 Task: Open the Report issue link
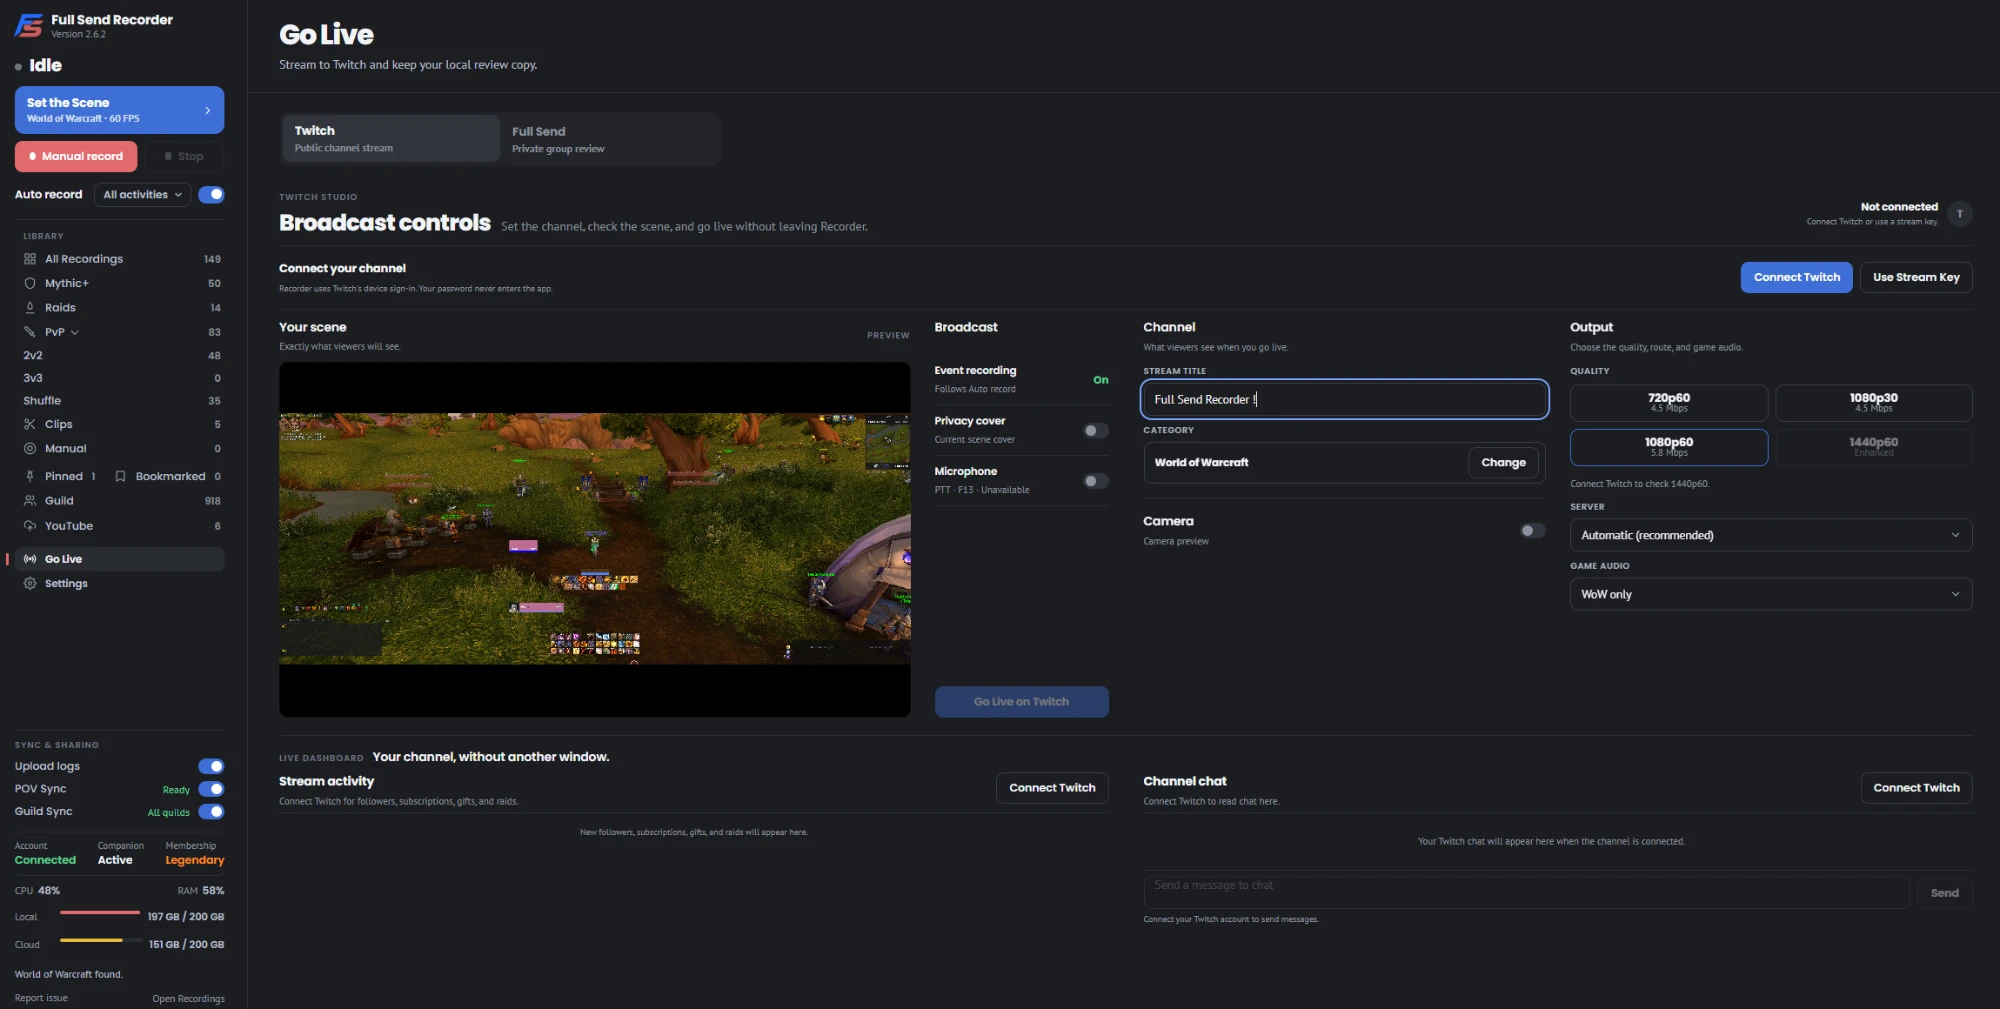41,998
